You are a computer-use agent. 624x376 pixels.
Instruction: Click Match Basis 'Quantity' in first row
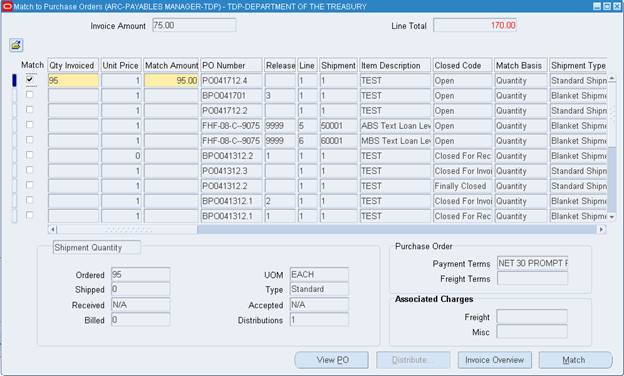521,81
